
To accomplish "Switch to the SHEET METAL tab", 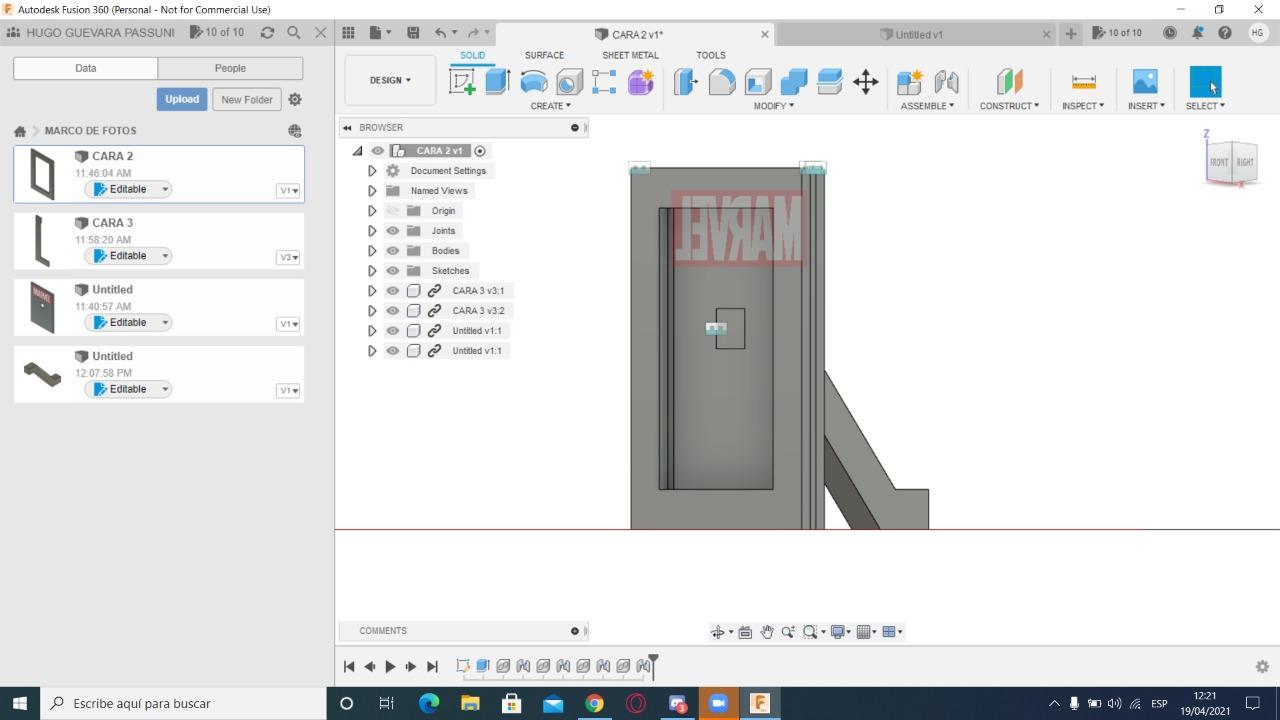I will pos(630,56).
